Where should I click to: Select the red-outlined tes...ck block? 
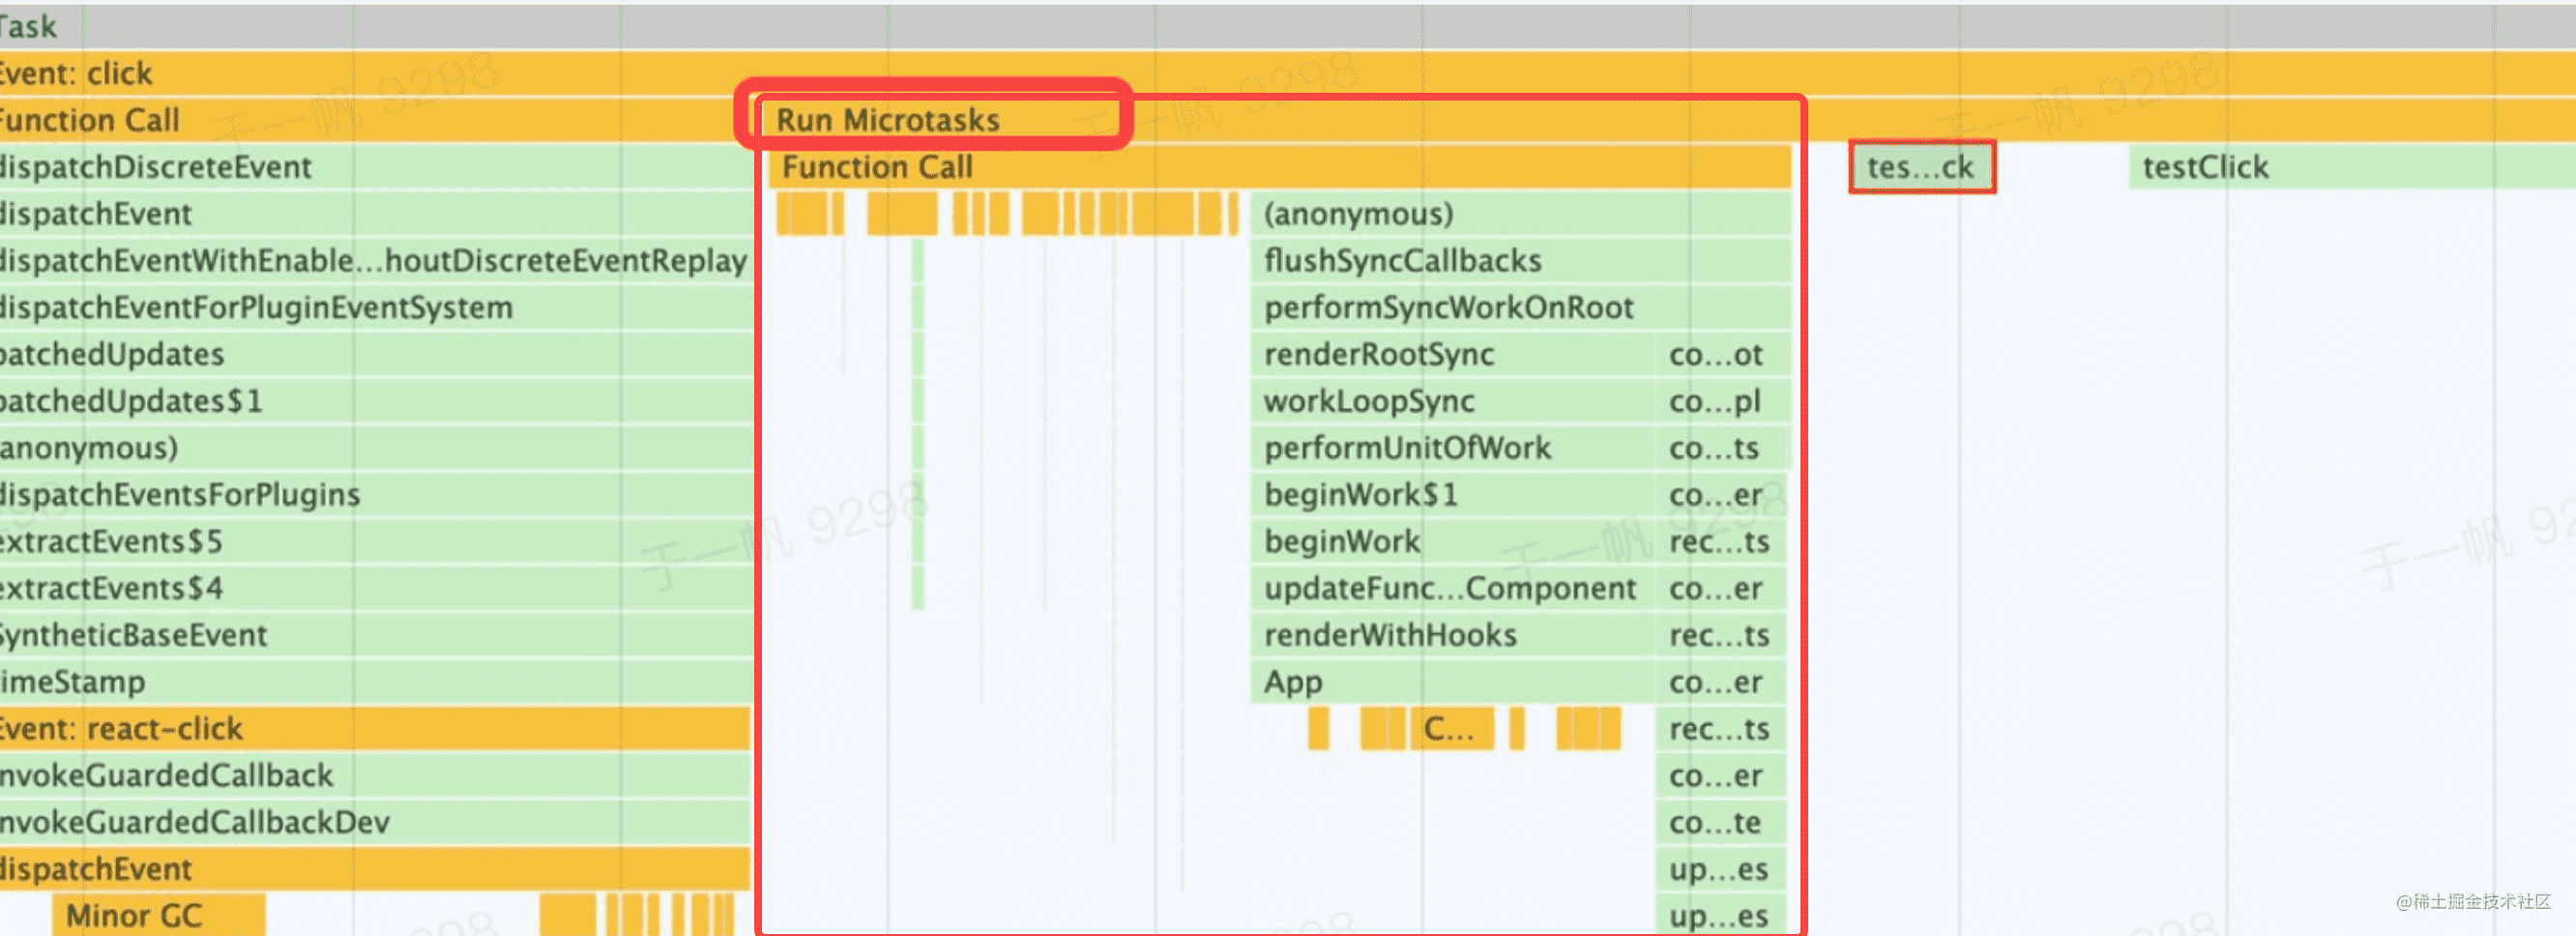tap(1921, 167)
